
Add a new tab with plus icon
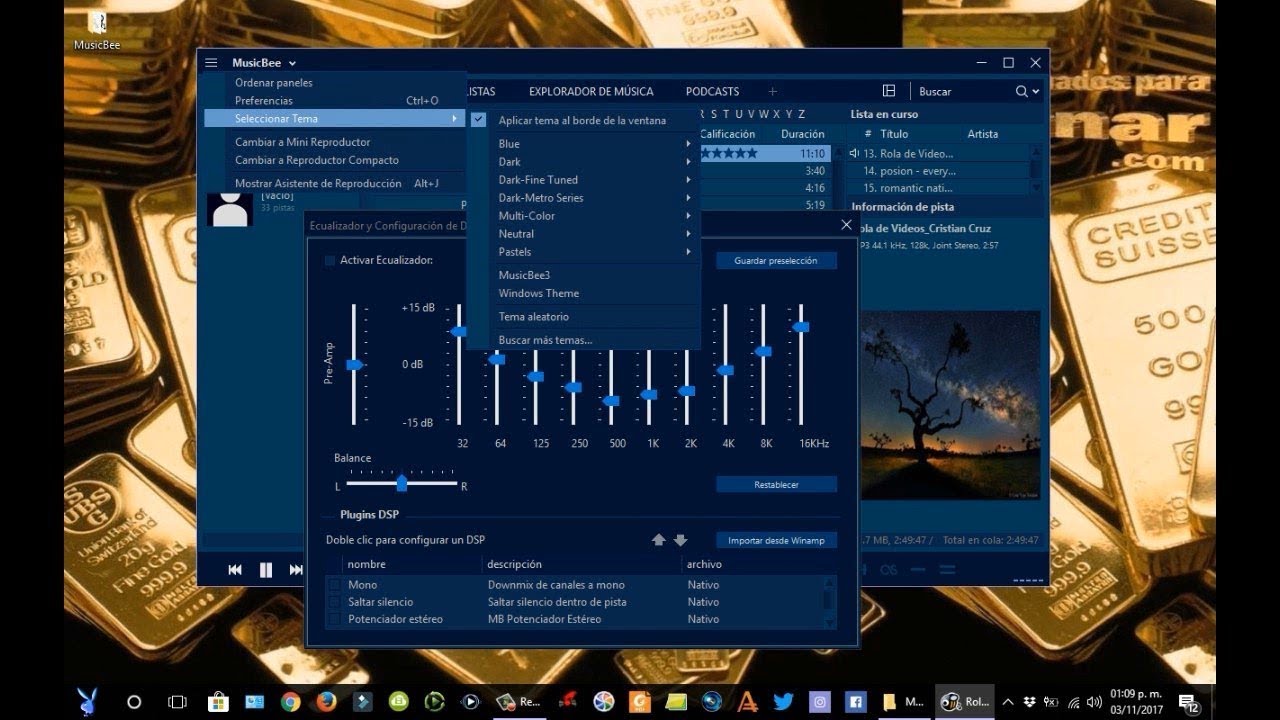click(772, 91)
